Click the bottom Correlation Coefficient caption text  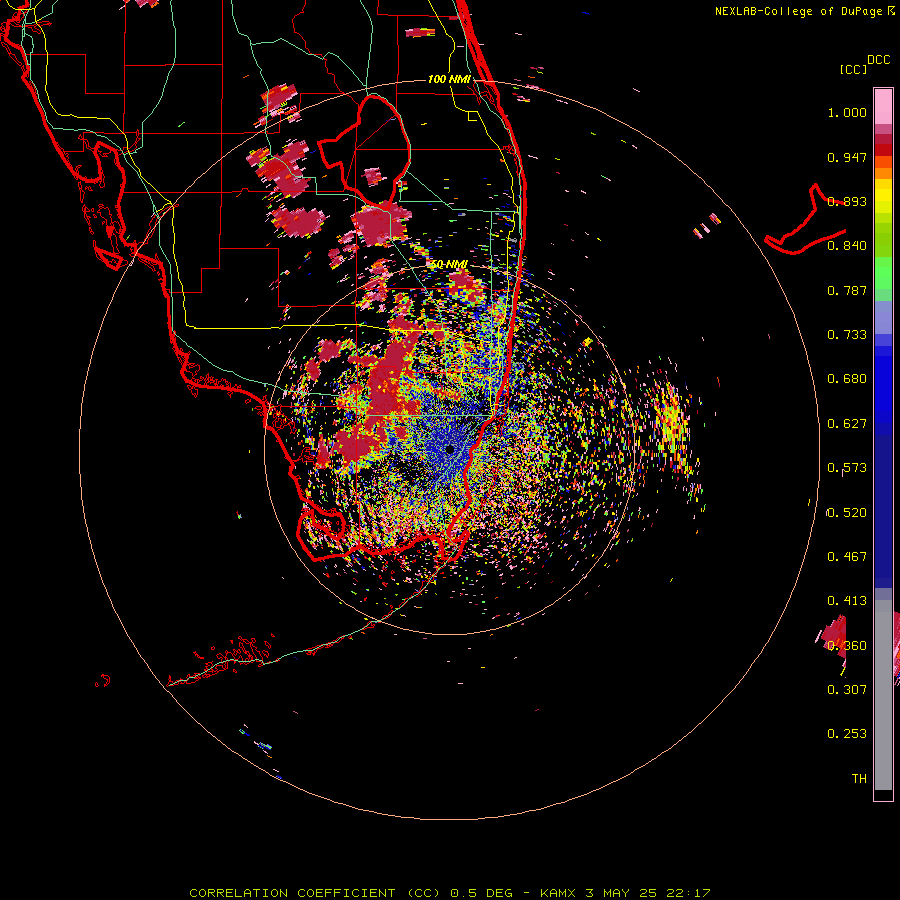[x=450, y=893]
